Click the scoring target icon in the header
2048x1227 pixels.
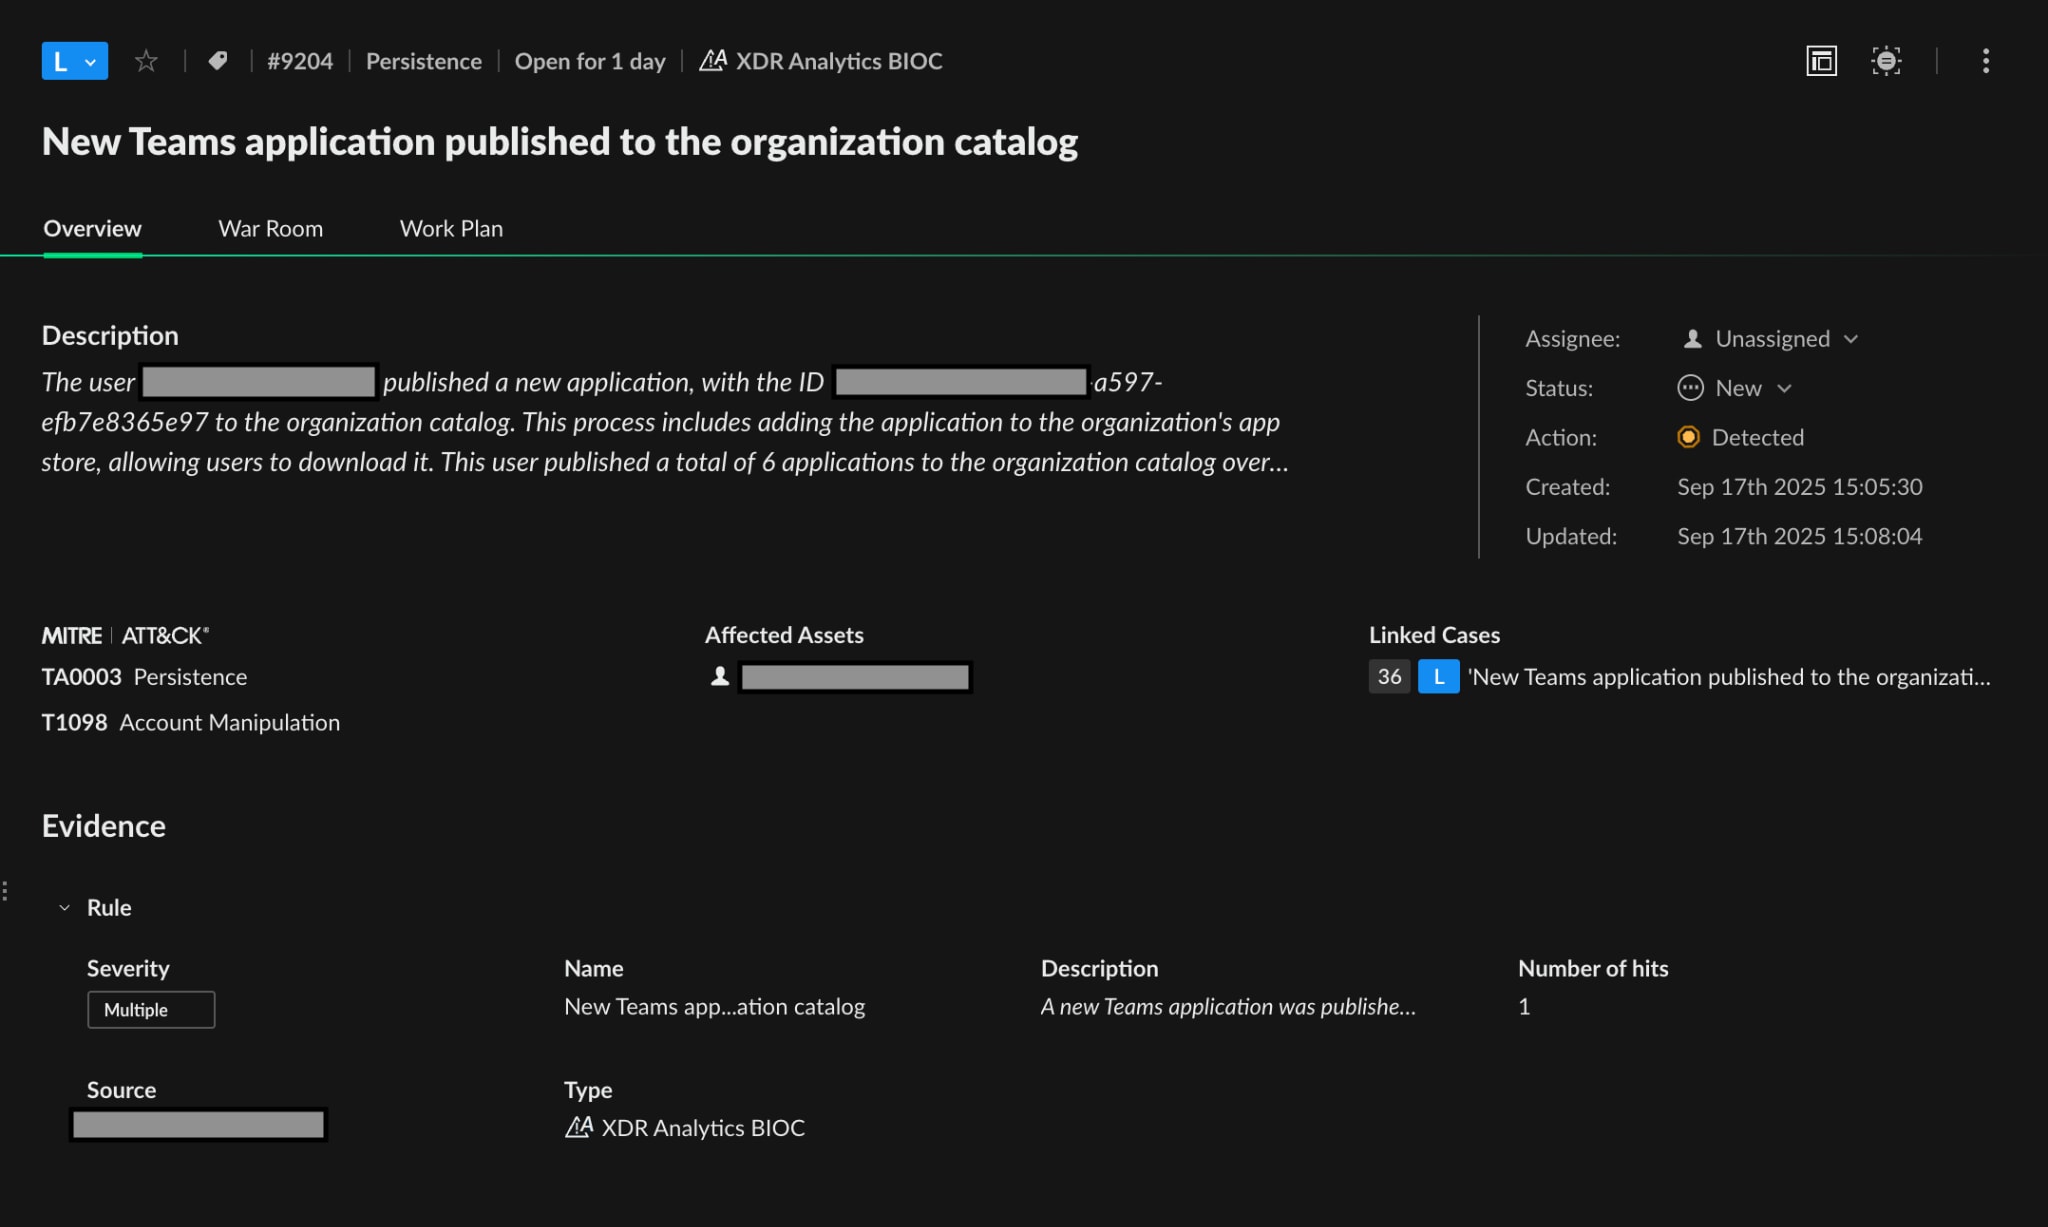click(x=1887, y=61)
